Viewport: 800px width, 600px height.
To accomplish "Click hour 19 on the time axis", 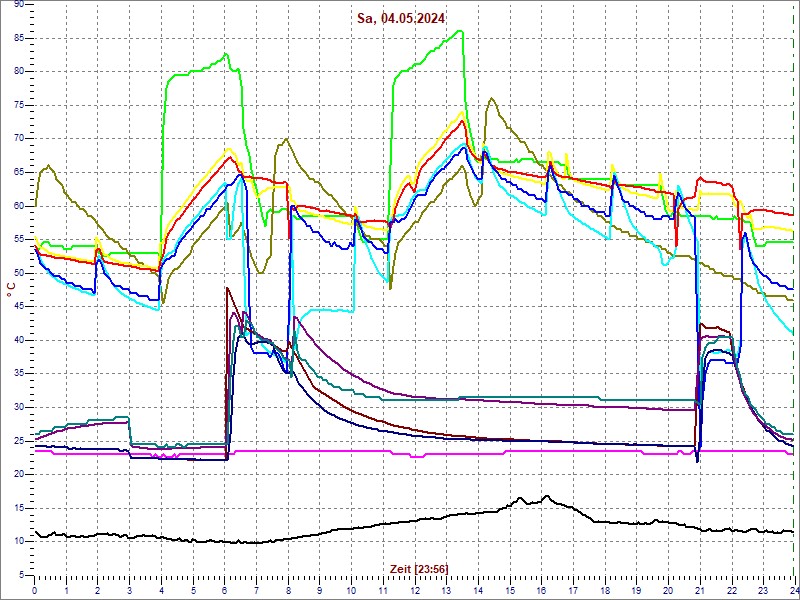I will pos(636,589).
